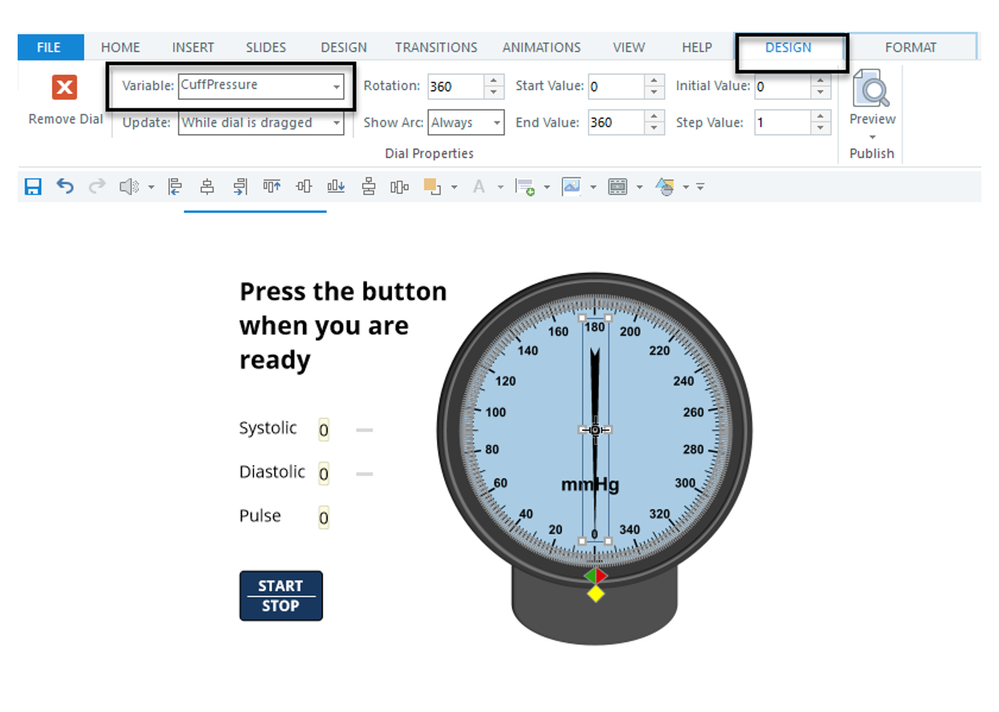Align objects left using toolbar icon
This screenshot has height=712, width=999.
[175, 187]
